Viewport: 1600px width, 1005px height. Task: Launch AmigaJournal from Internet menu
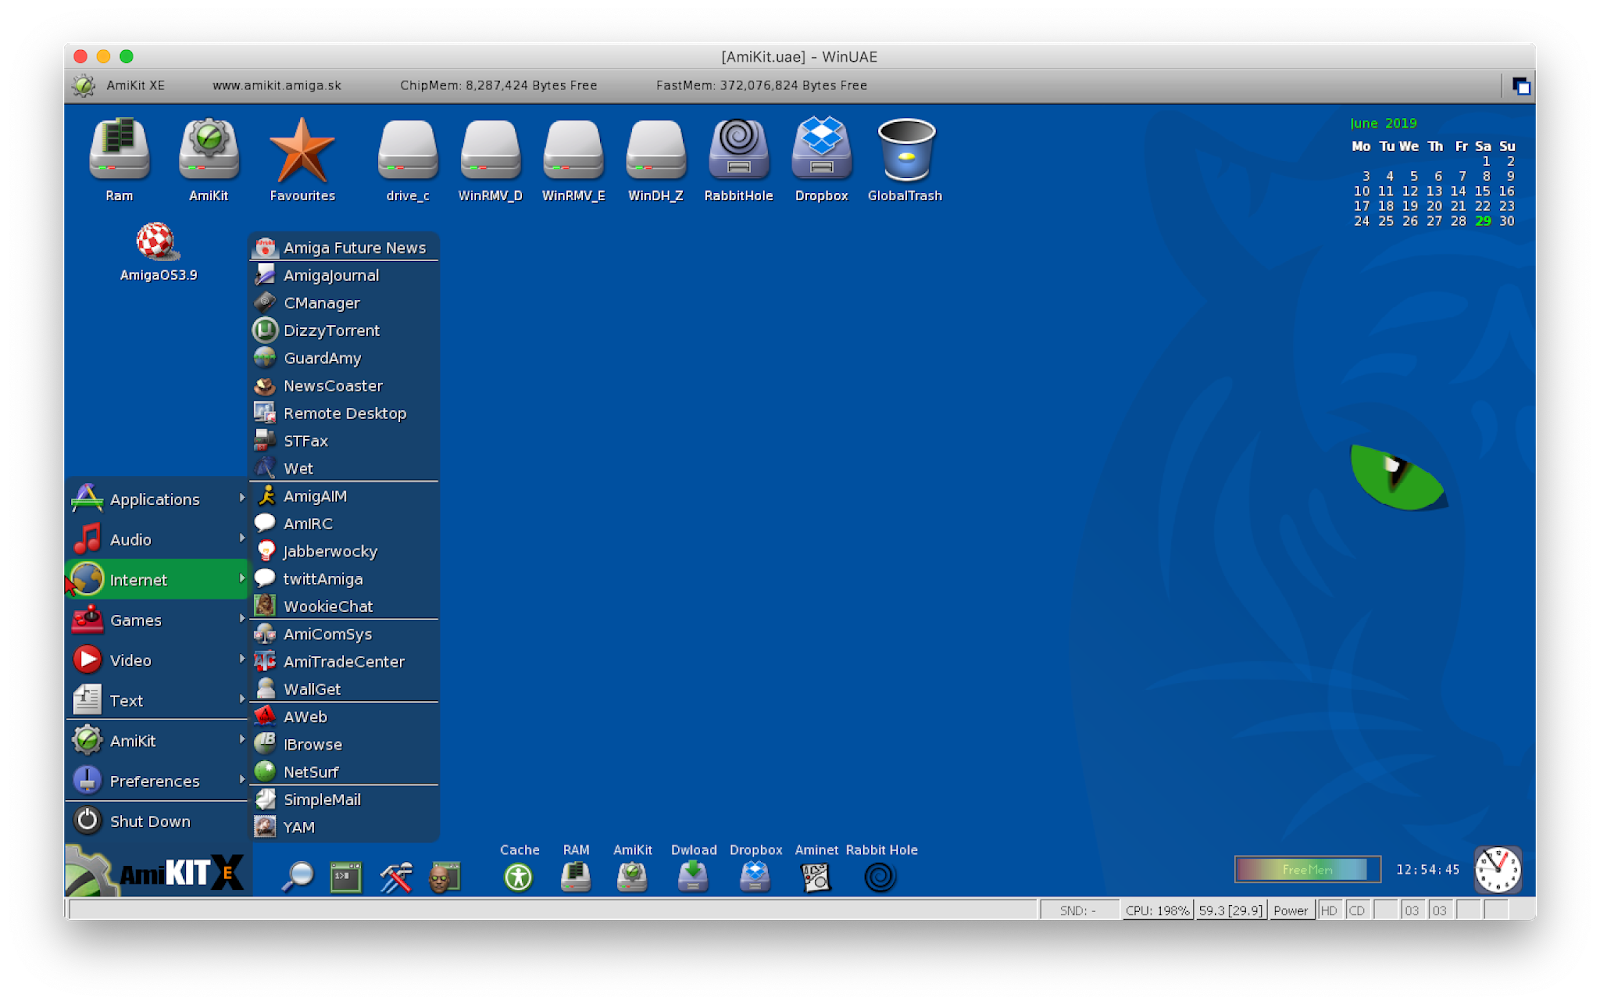(x=344, y=275)
